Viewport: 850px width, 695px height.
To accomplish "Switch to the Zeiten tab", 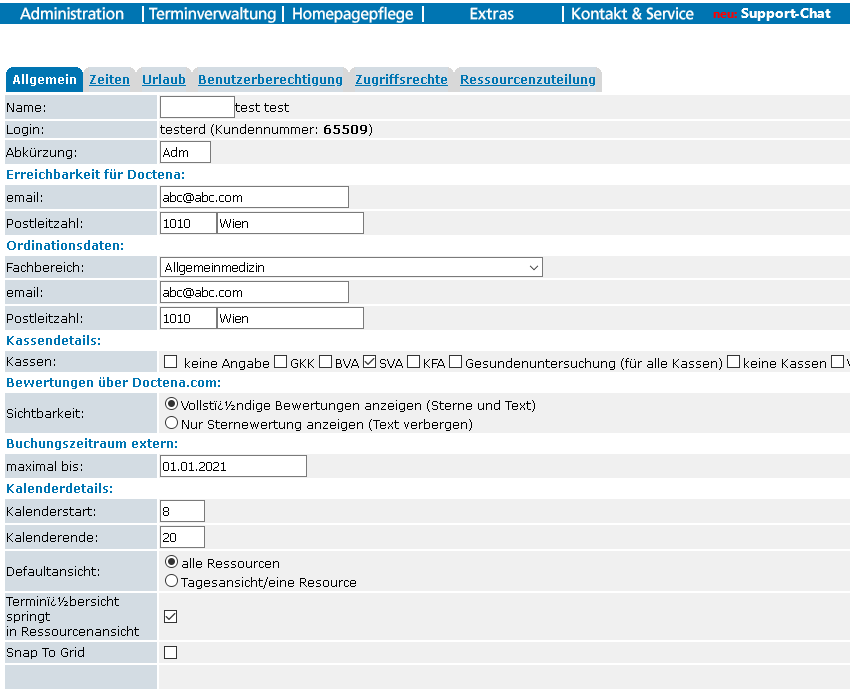I will pos(109,80).
